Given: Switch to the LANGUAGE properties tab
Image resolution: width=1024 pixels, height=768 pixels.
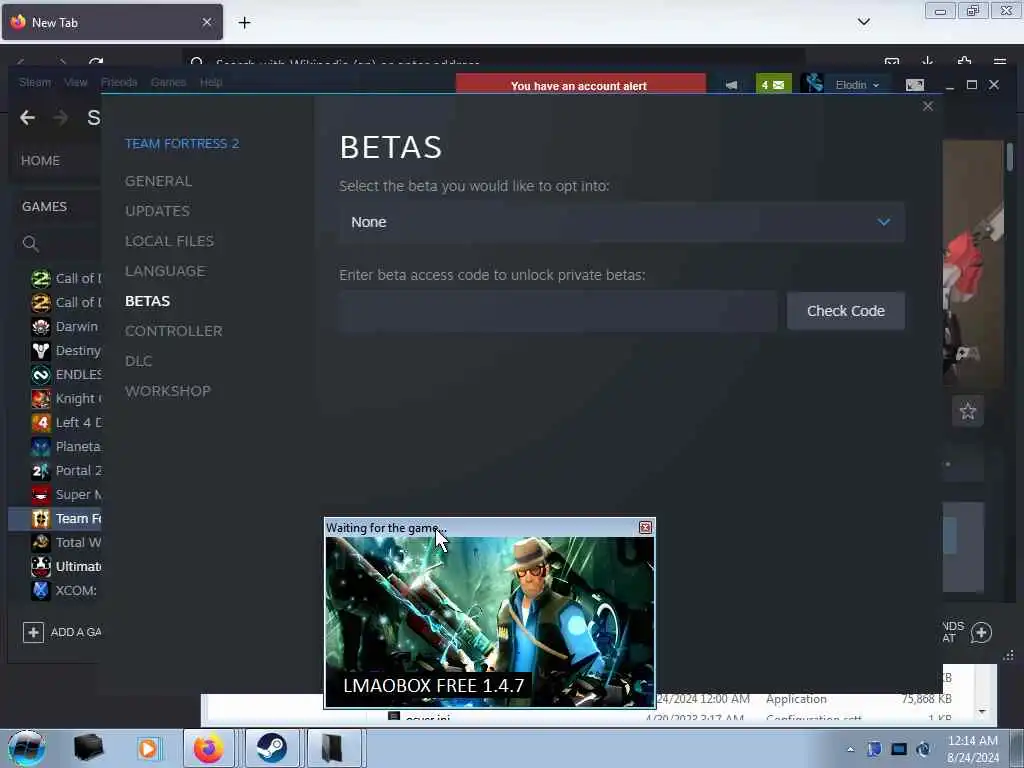Looking at the screenshot, I should click(x=165, y=271).
